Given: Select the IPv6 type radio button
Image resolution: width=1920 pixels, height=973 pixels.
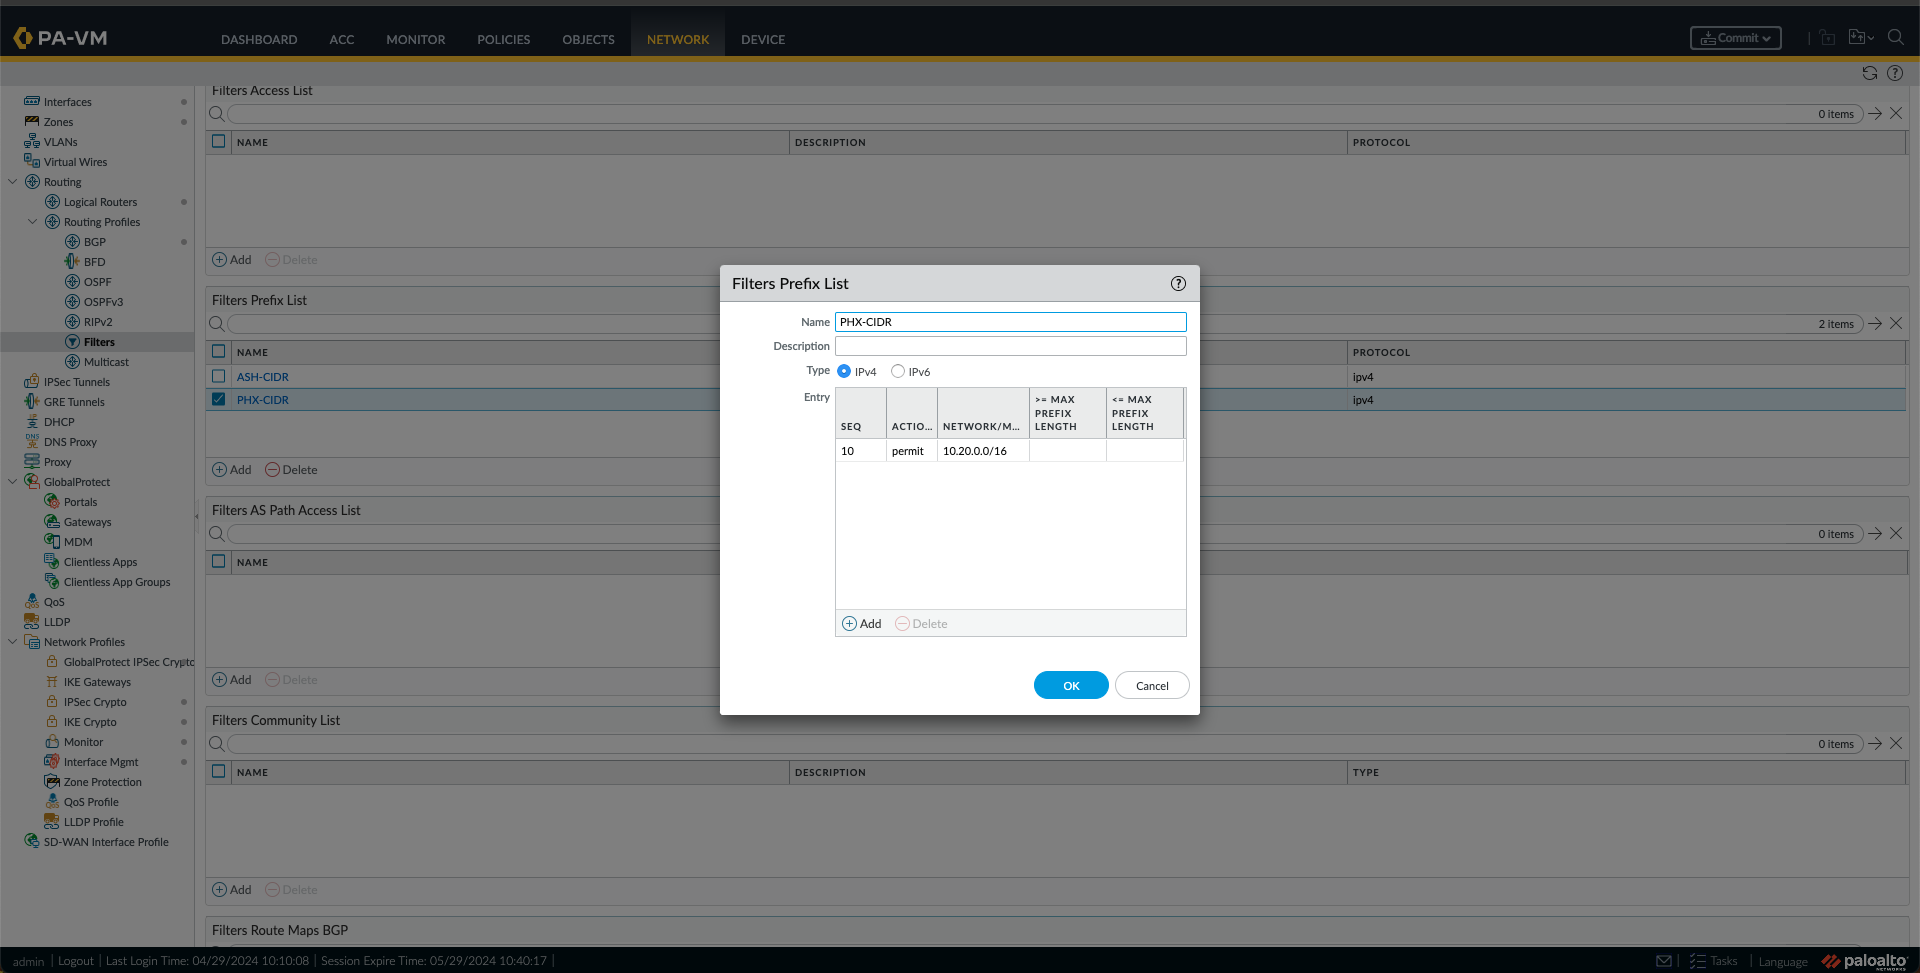Looking at the screenshot, I should click(x=898, y=371).
